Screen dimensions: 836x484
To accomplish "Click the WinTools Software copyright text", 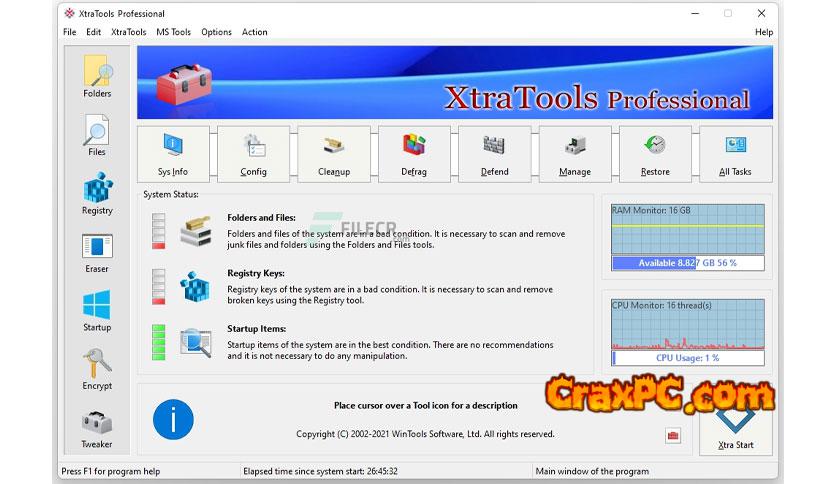I will click(x=425, y=434).
